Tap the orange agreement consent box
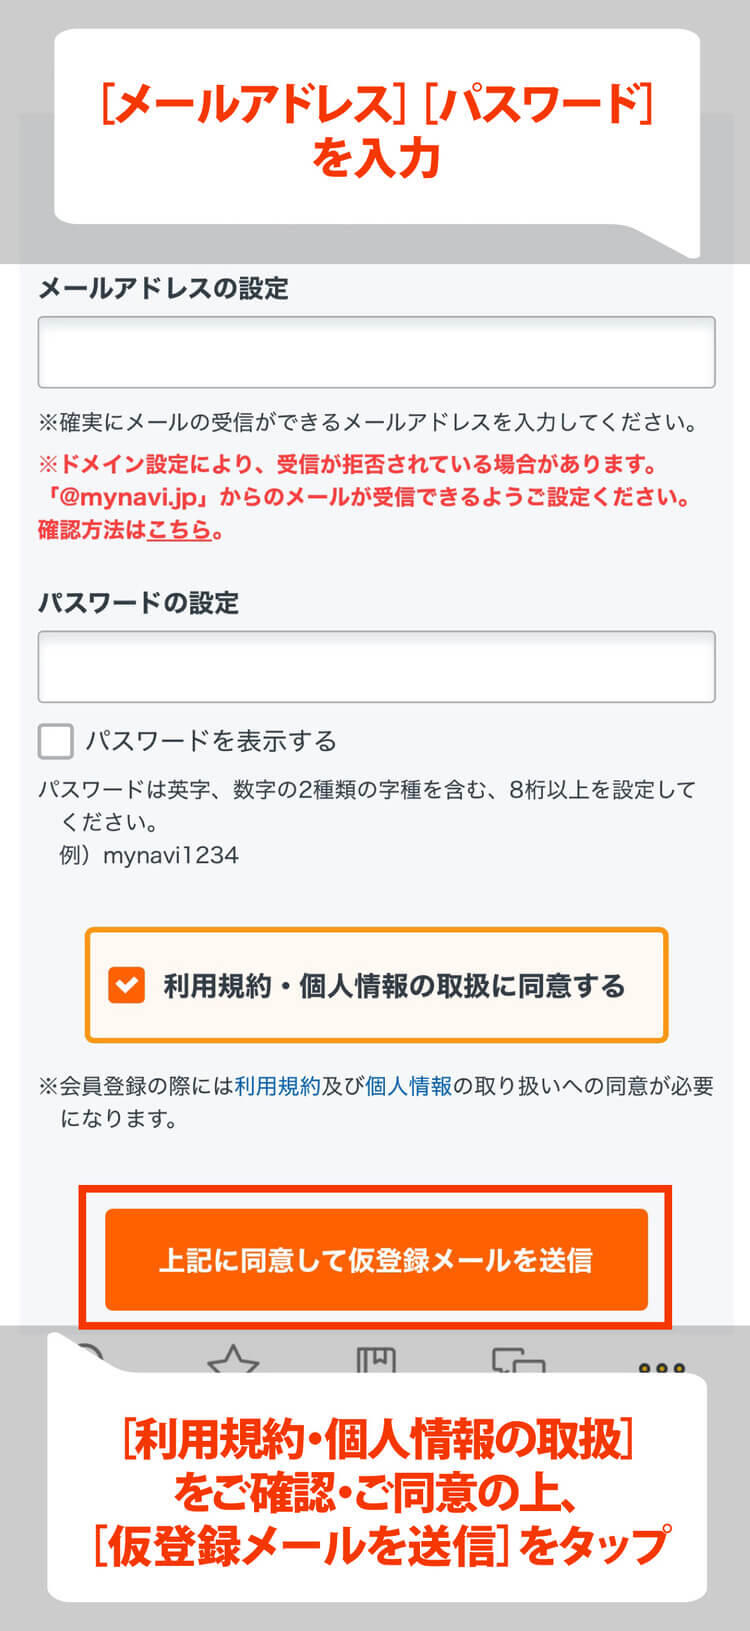 (x=375, y=987)
